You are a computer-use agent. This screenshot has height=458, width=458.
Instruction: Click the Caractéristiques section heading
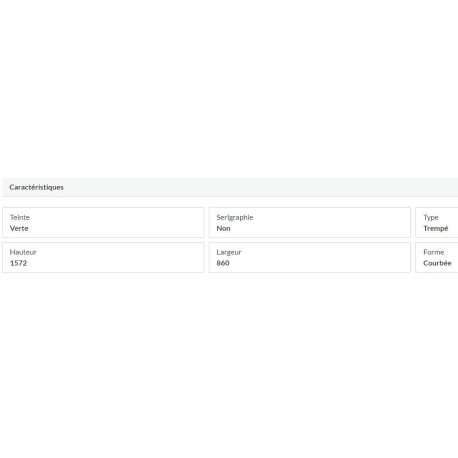point(36,187)
